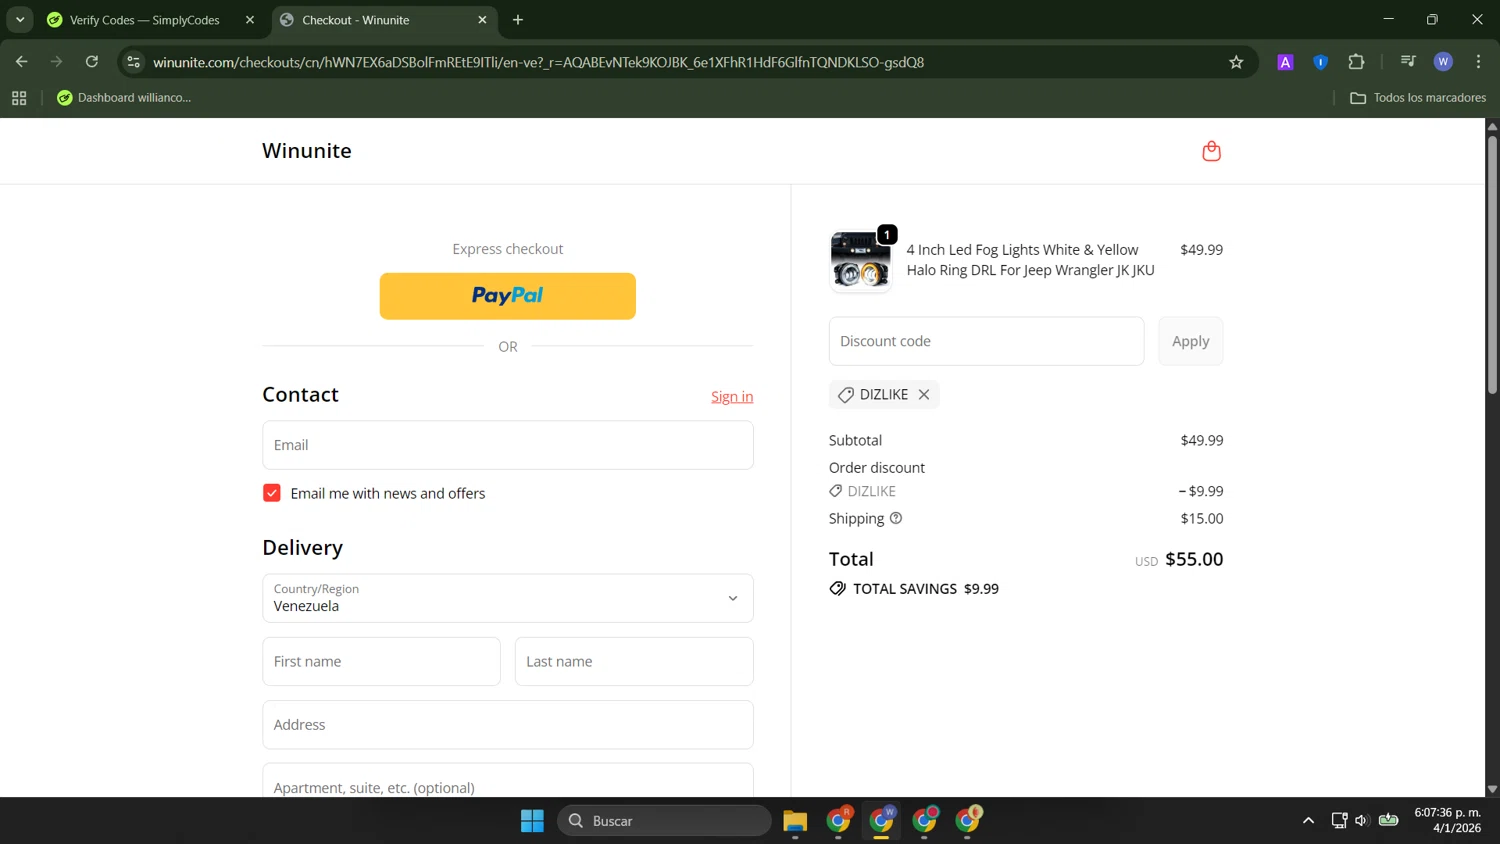Focus the Discount code field
Screen dimensions: 1500x844
(986, 341)
